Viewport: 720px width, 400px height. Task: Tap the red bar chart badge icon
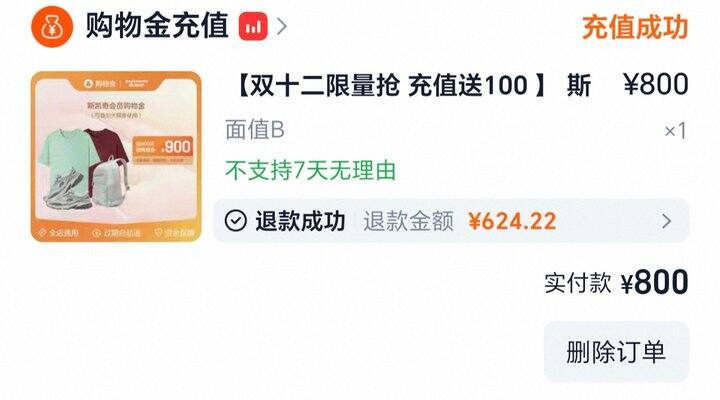253,27
